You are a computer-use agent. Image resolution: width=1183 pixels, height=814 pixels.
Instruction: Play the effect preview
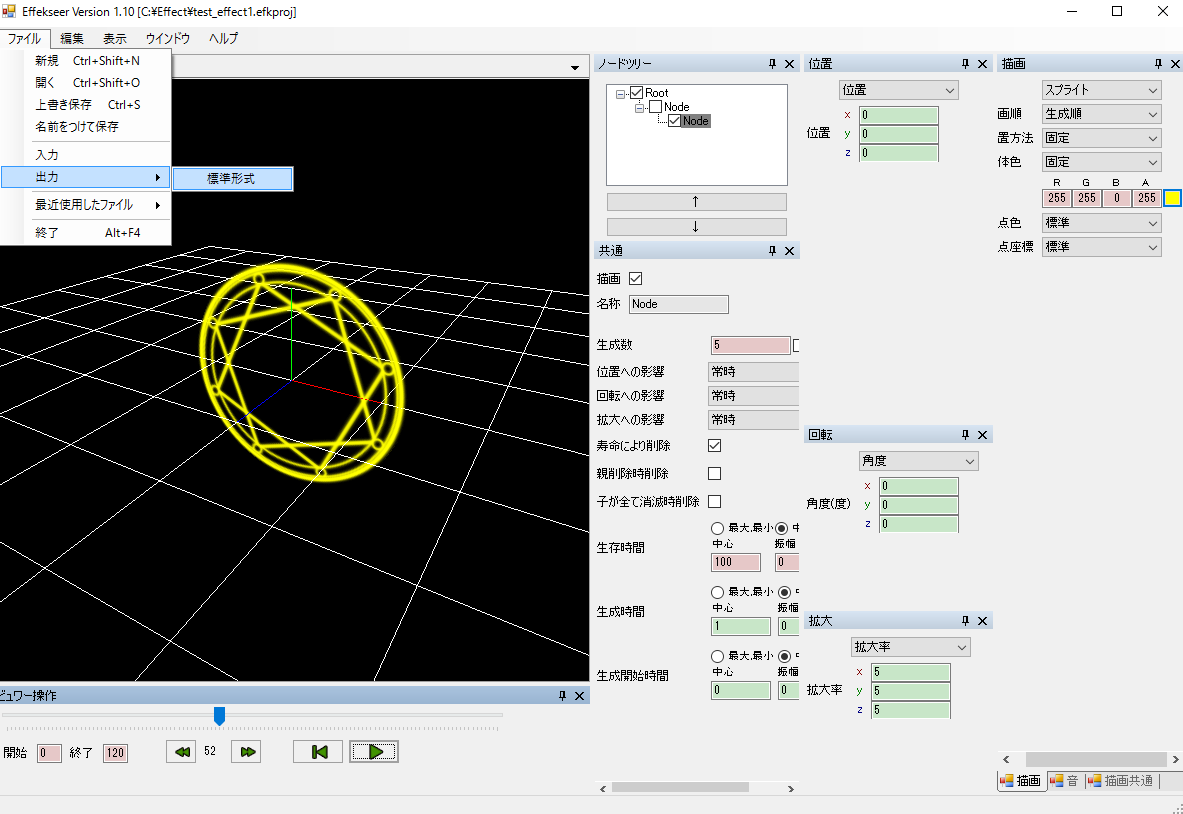tap(373, 751)
